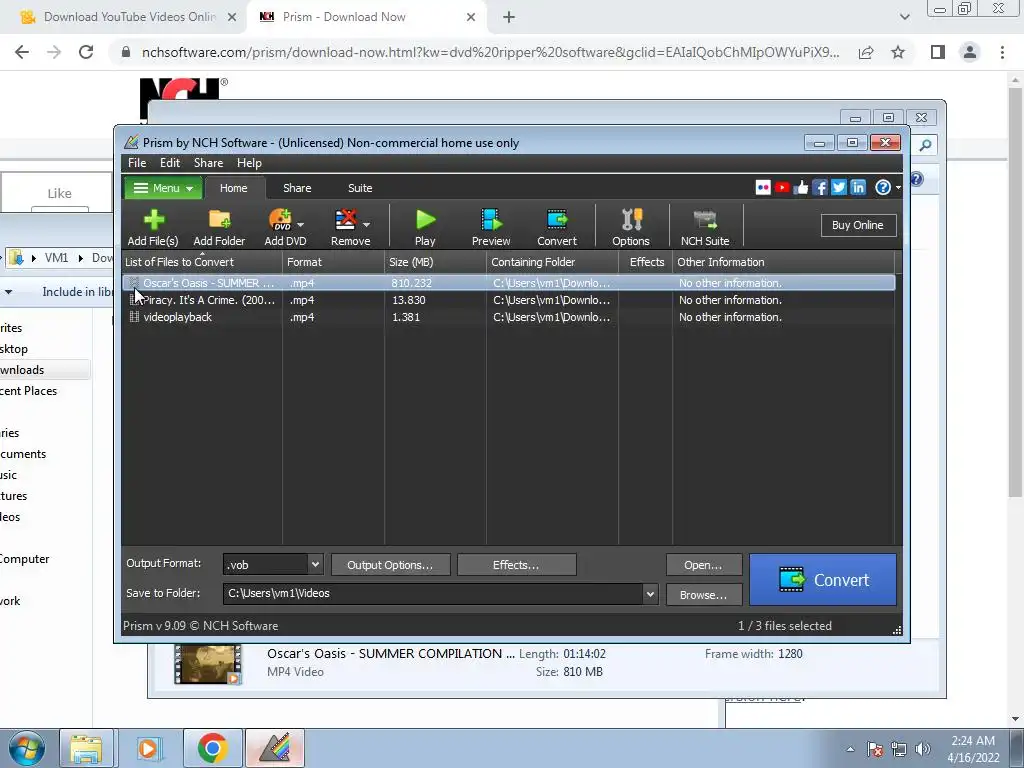Click the Preview toolbar icon
The image size is (1024, 768).
point(491,227)
